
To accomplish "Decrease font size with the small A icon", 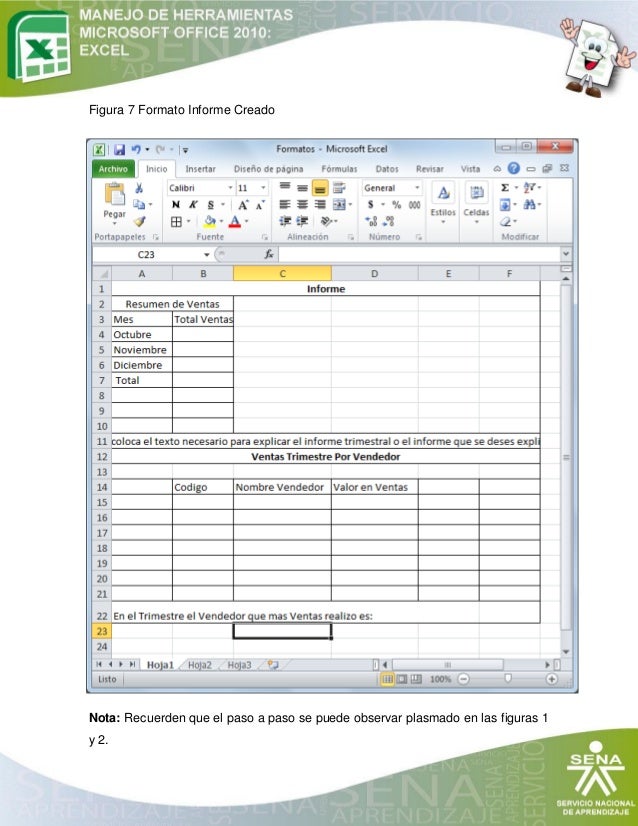I will [260, 205].
